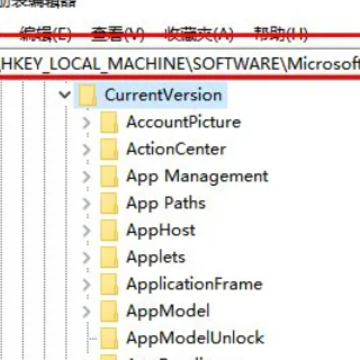Open the 查看(V) menu
The image size is (360, 360).
[x=117, y=34]
